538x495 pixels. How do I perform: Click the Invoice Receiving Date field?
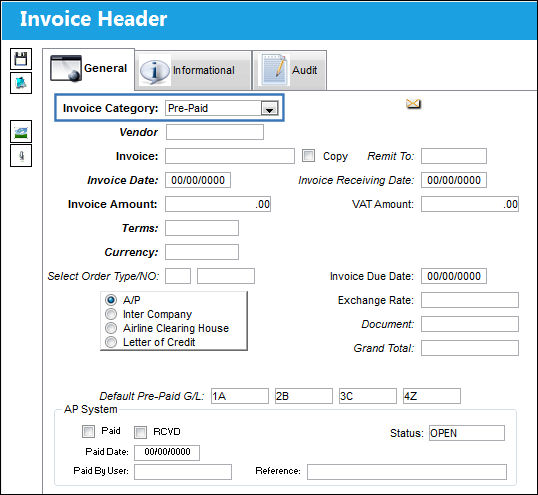tap(454, 180)
